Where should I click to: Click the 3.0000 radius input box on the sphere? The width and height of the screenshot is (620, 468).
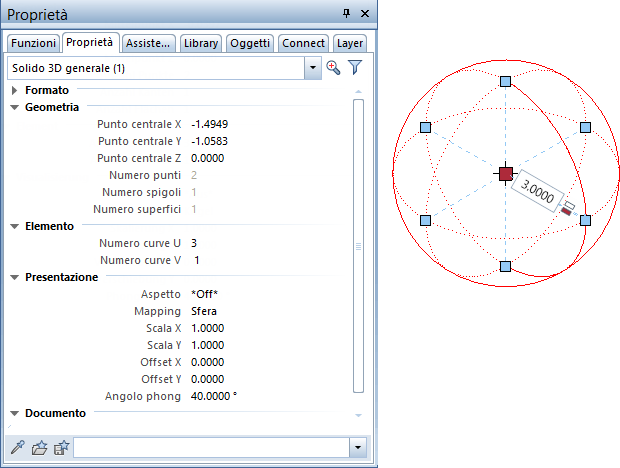tap(537, 194)
